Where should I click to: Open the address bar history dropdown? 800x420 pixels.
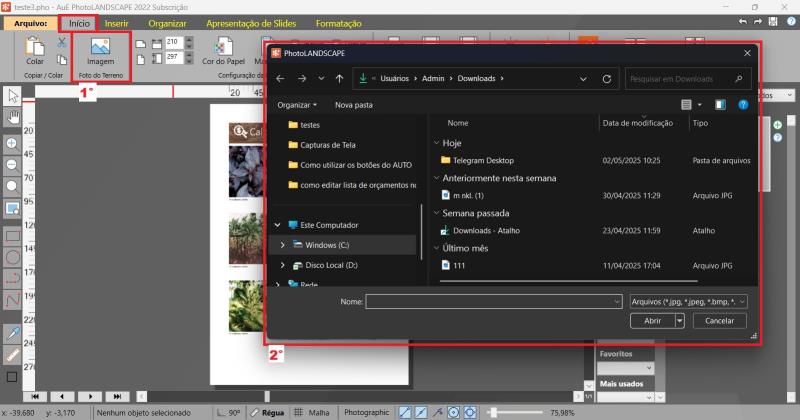pos(583,79)
